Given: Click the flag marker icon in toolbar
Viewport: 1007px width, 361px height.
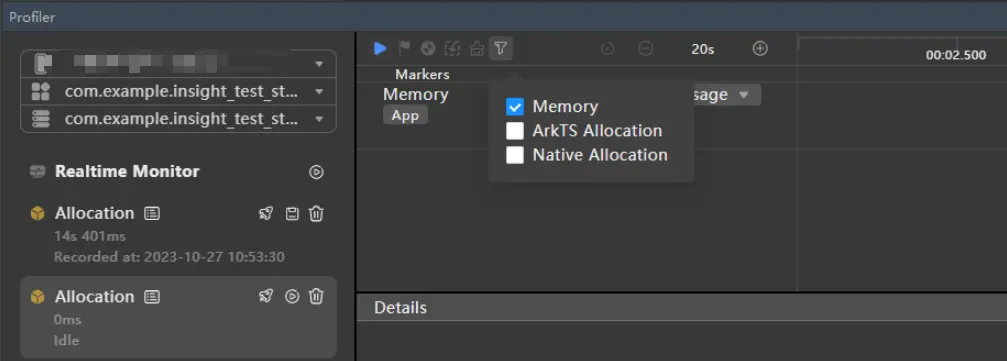Looking at the screenshot, I should click(404, 48).
